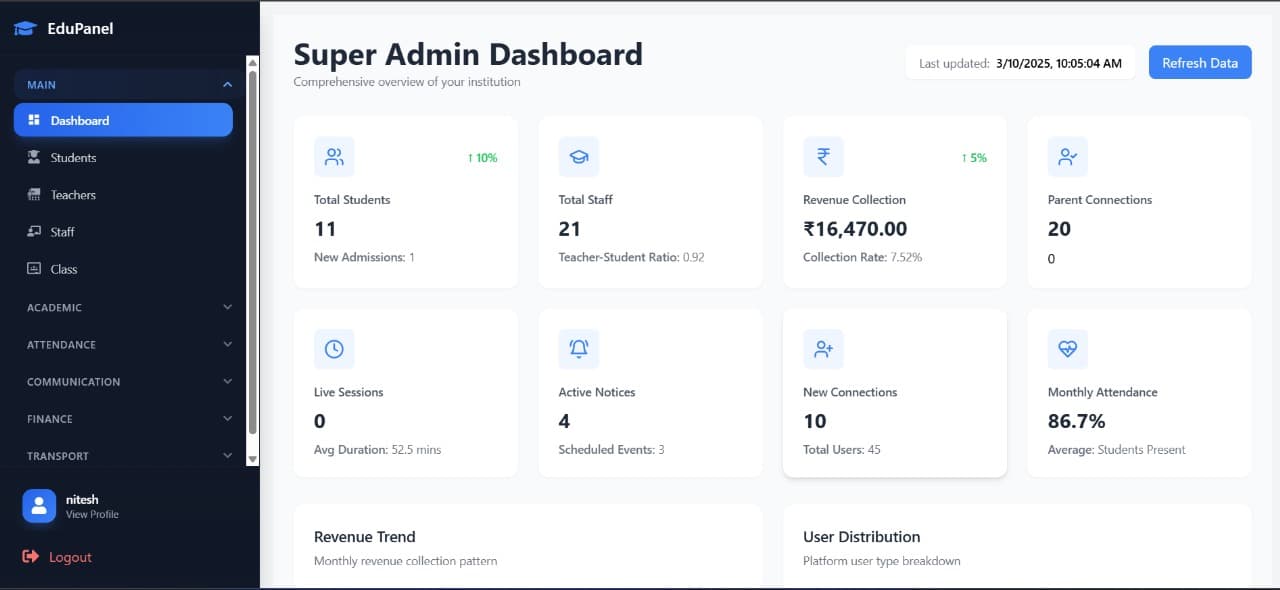The width and height of the screenshot is (1280, 590).
Task: Expand the COMMUNICATION section
Action: point(129,381)
